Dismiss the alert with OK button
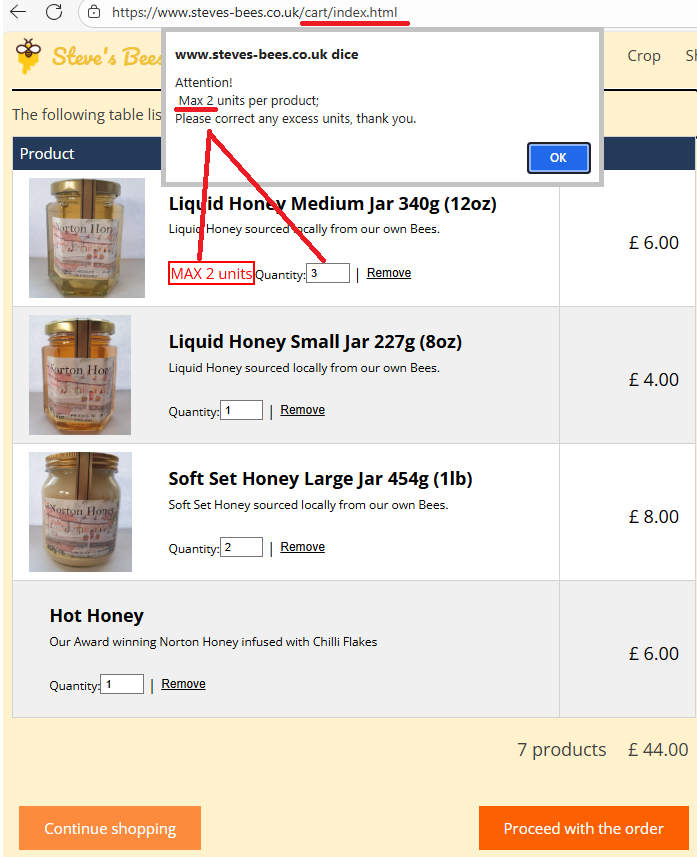Viewport: 697px width, 857px height. click(x=558, y=158)
